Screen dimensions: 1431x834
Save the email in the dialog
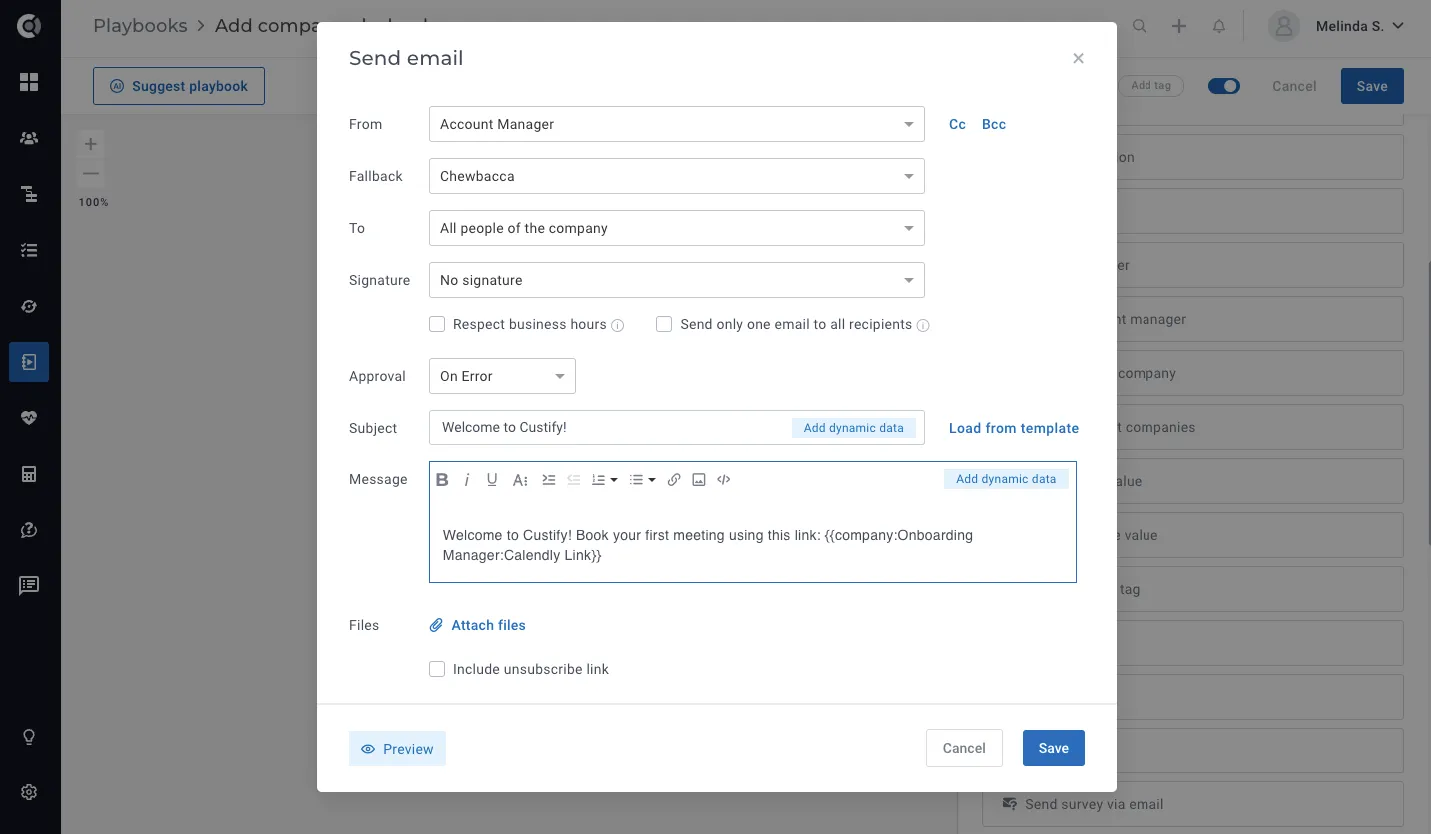pyautogui.click(x=1054, y=748)
